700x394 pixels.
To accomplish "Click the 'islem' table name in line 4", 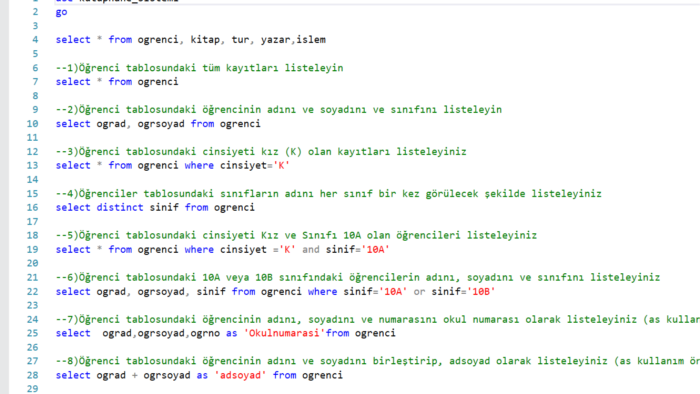I will click(311, 40).
